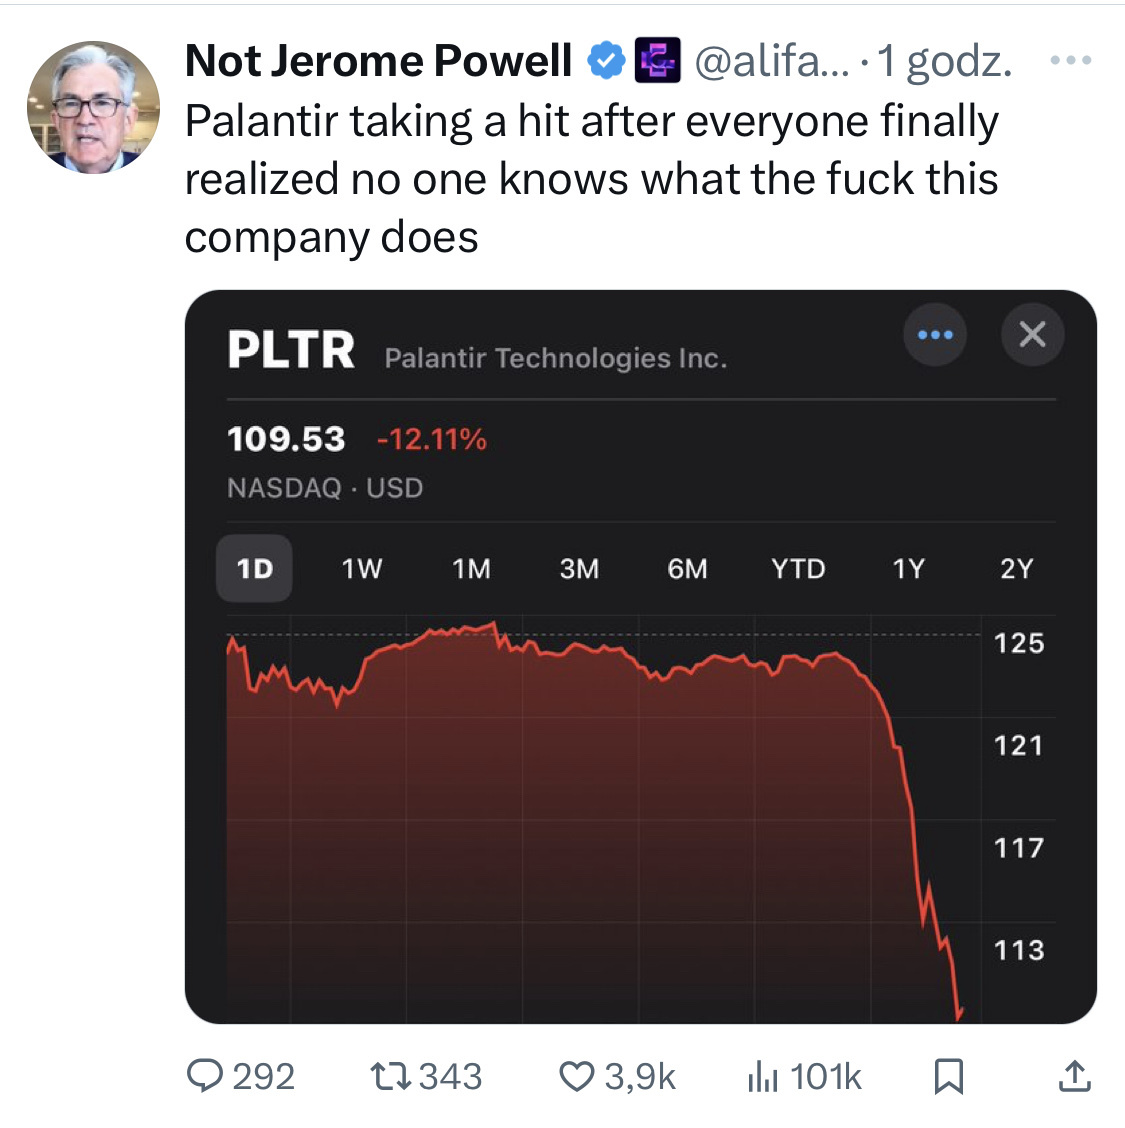
Task: Open the reply icon with 292 comments
Action: [206, 1076]
